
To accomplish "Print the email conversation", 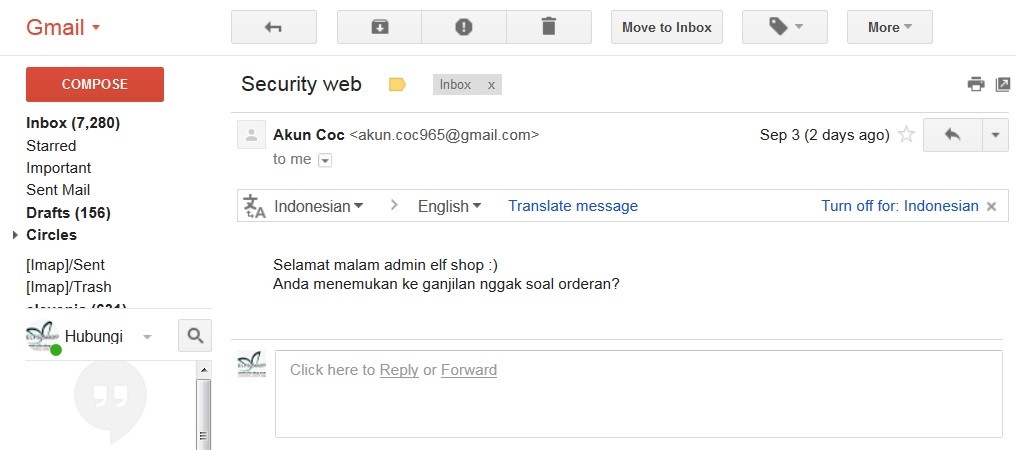I will pyautogui.click(x=976, y=84).
